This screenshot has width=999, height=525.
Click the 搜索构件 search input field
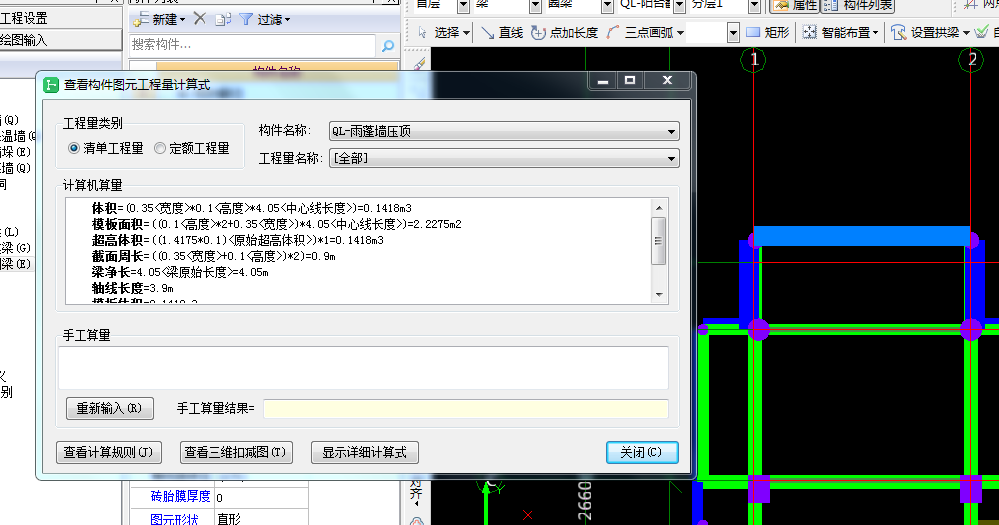[x=252, y=45]
